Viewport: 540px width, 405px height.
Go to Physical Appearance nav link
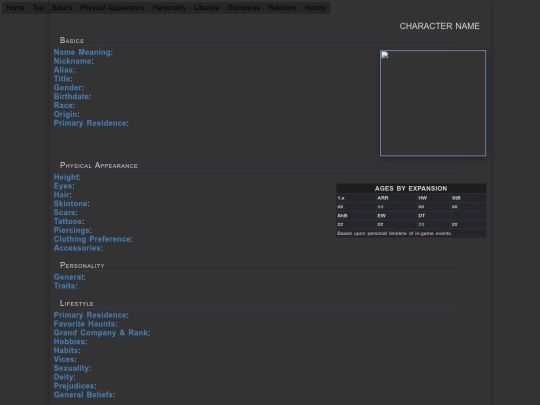tap(112, 8)
